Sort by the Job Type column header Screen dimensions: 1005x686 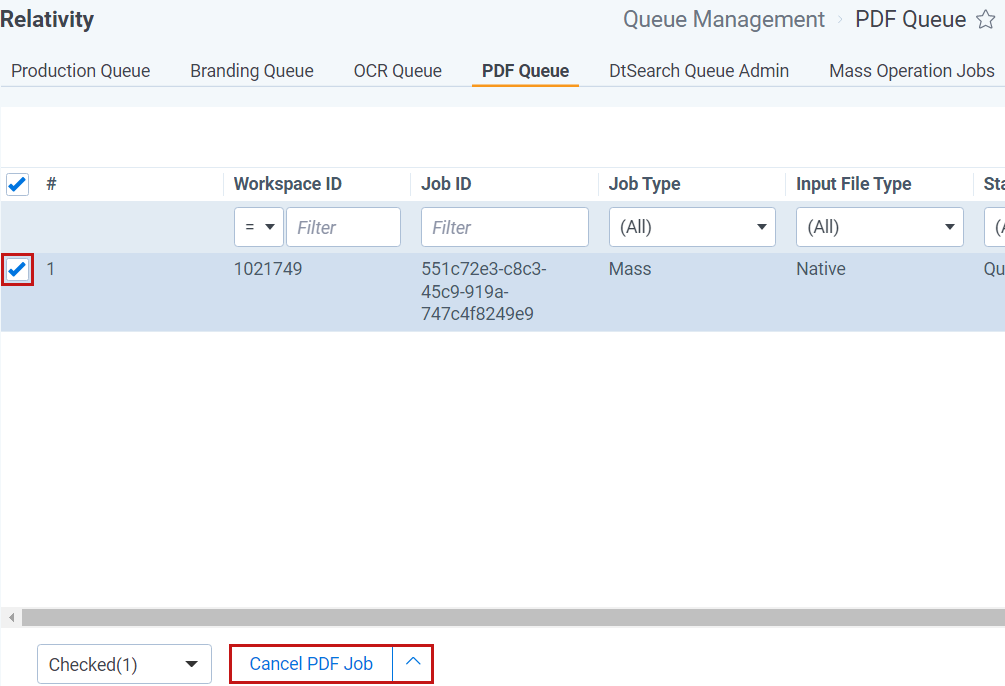click(x=644, y=184)
